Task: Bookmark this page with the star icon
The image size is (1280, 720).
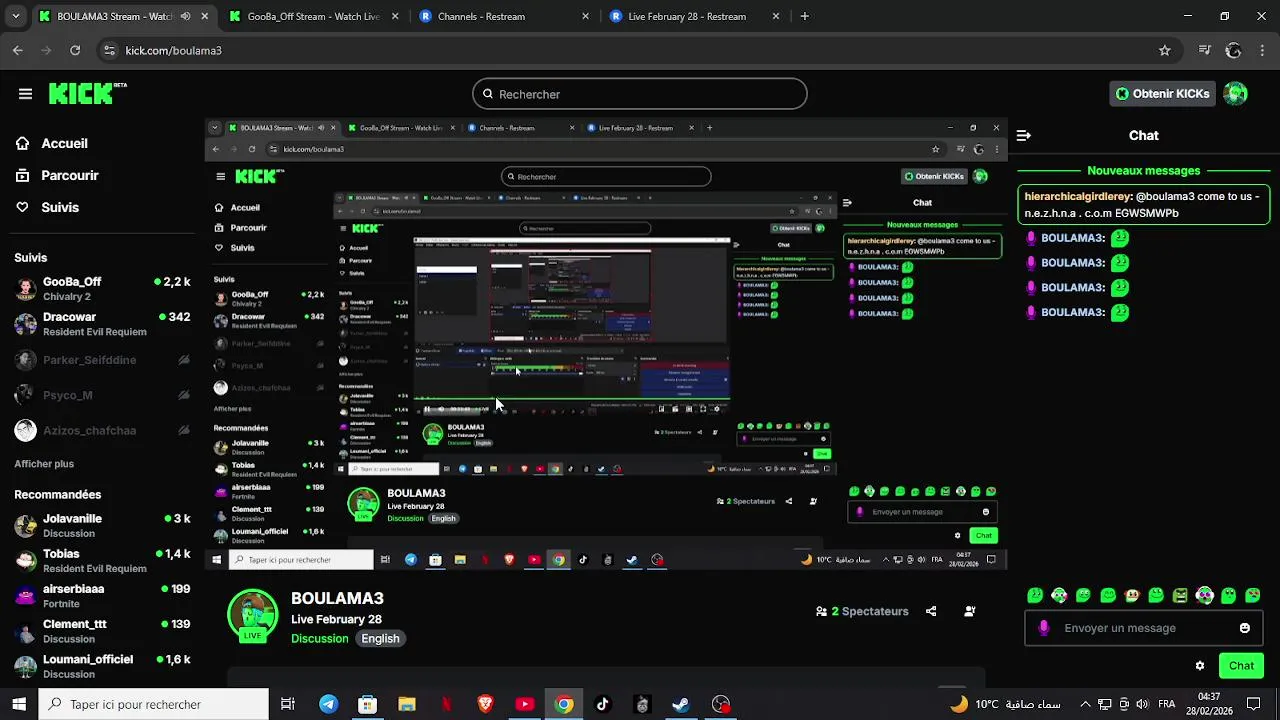Action: (x=1164, y=50)
